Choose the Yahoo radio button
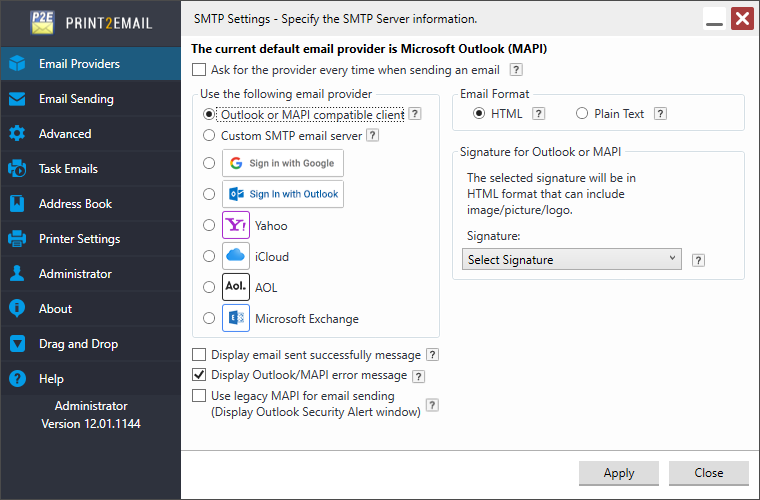Screen dimensions: 760x500 [209, 225]
